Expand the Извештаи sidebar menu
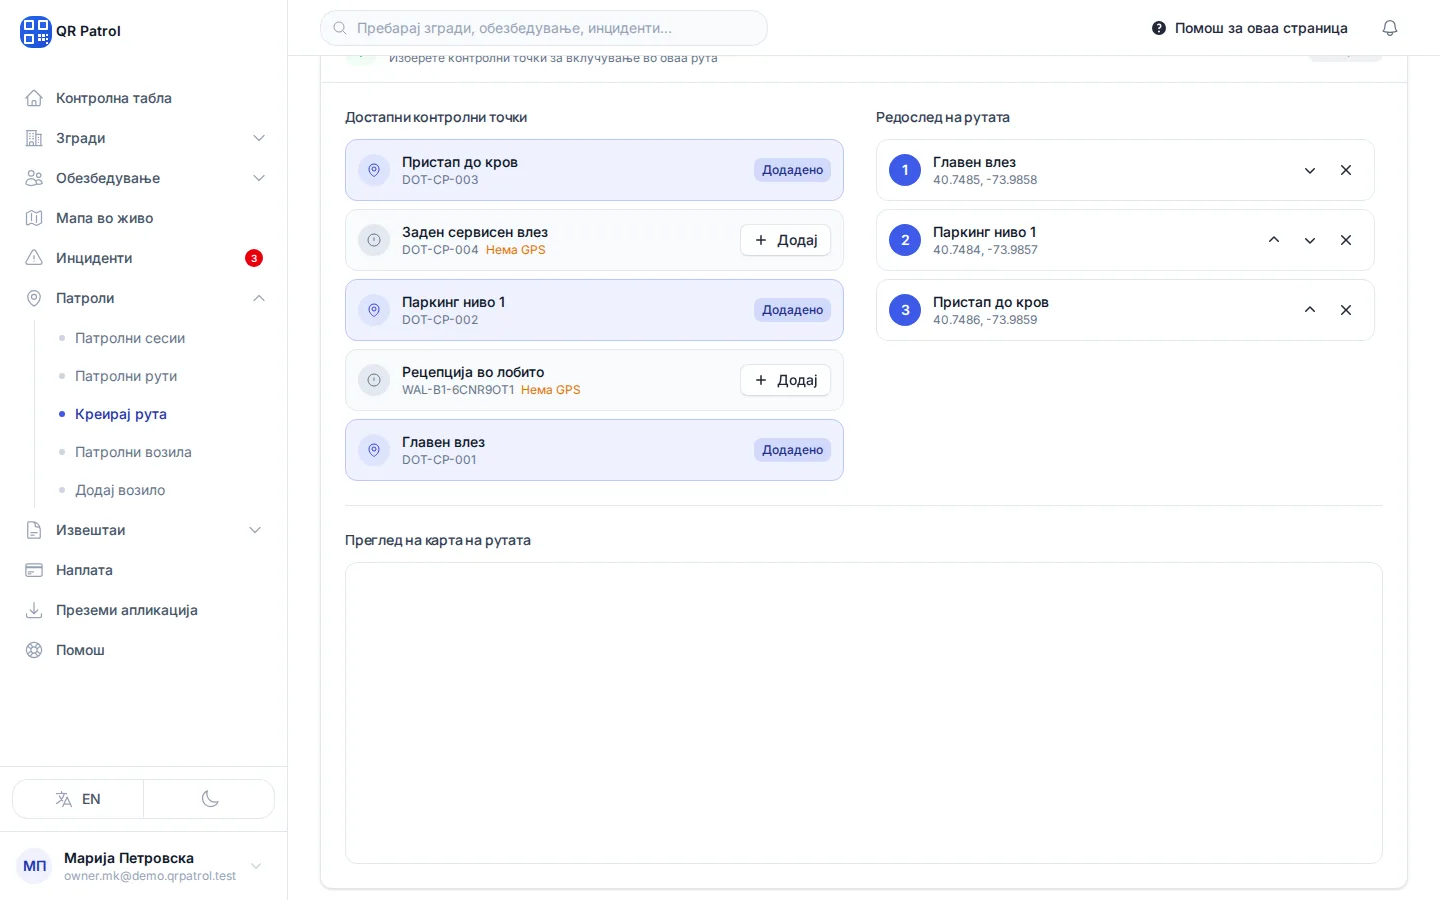The image size is (1440, 900). coord(144,530)
